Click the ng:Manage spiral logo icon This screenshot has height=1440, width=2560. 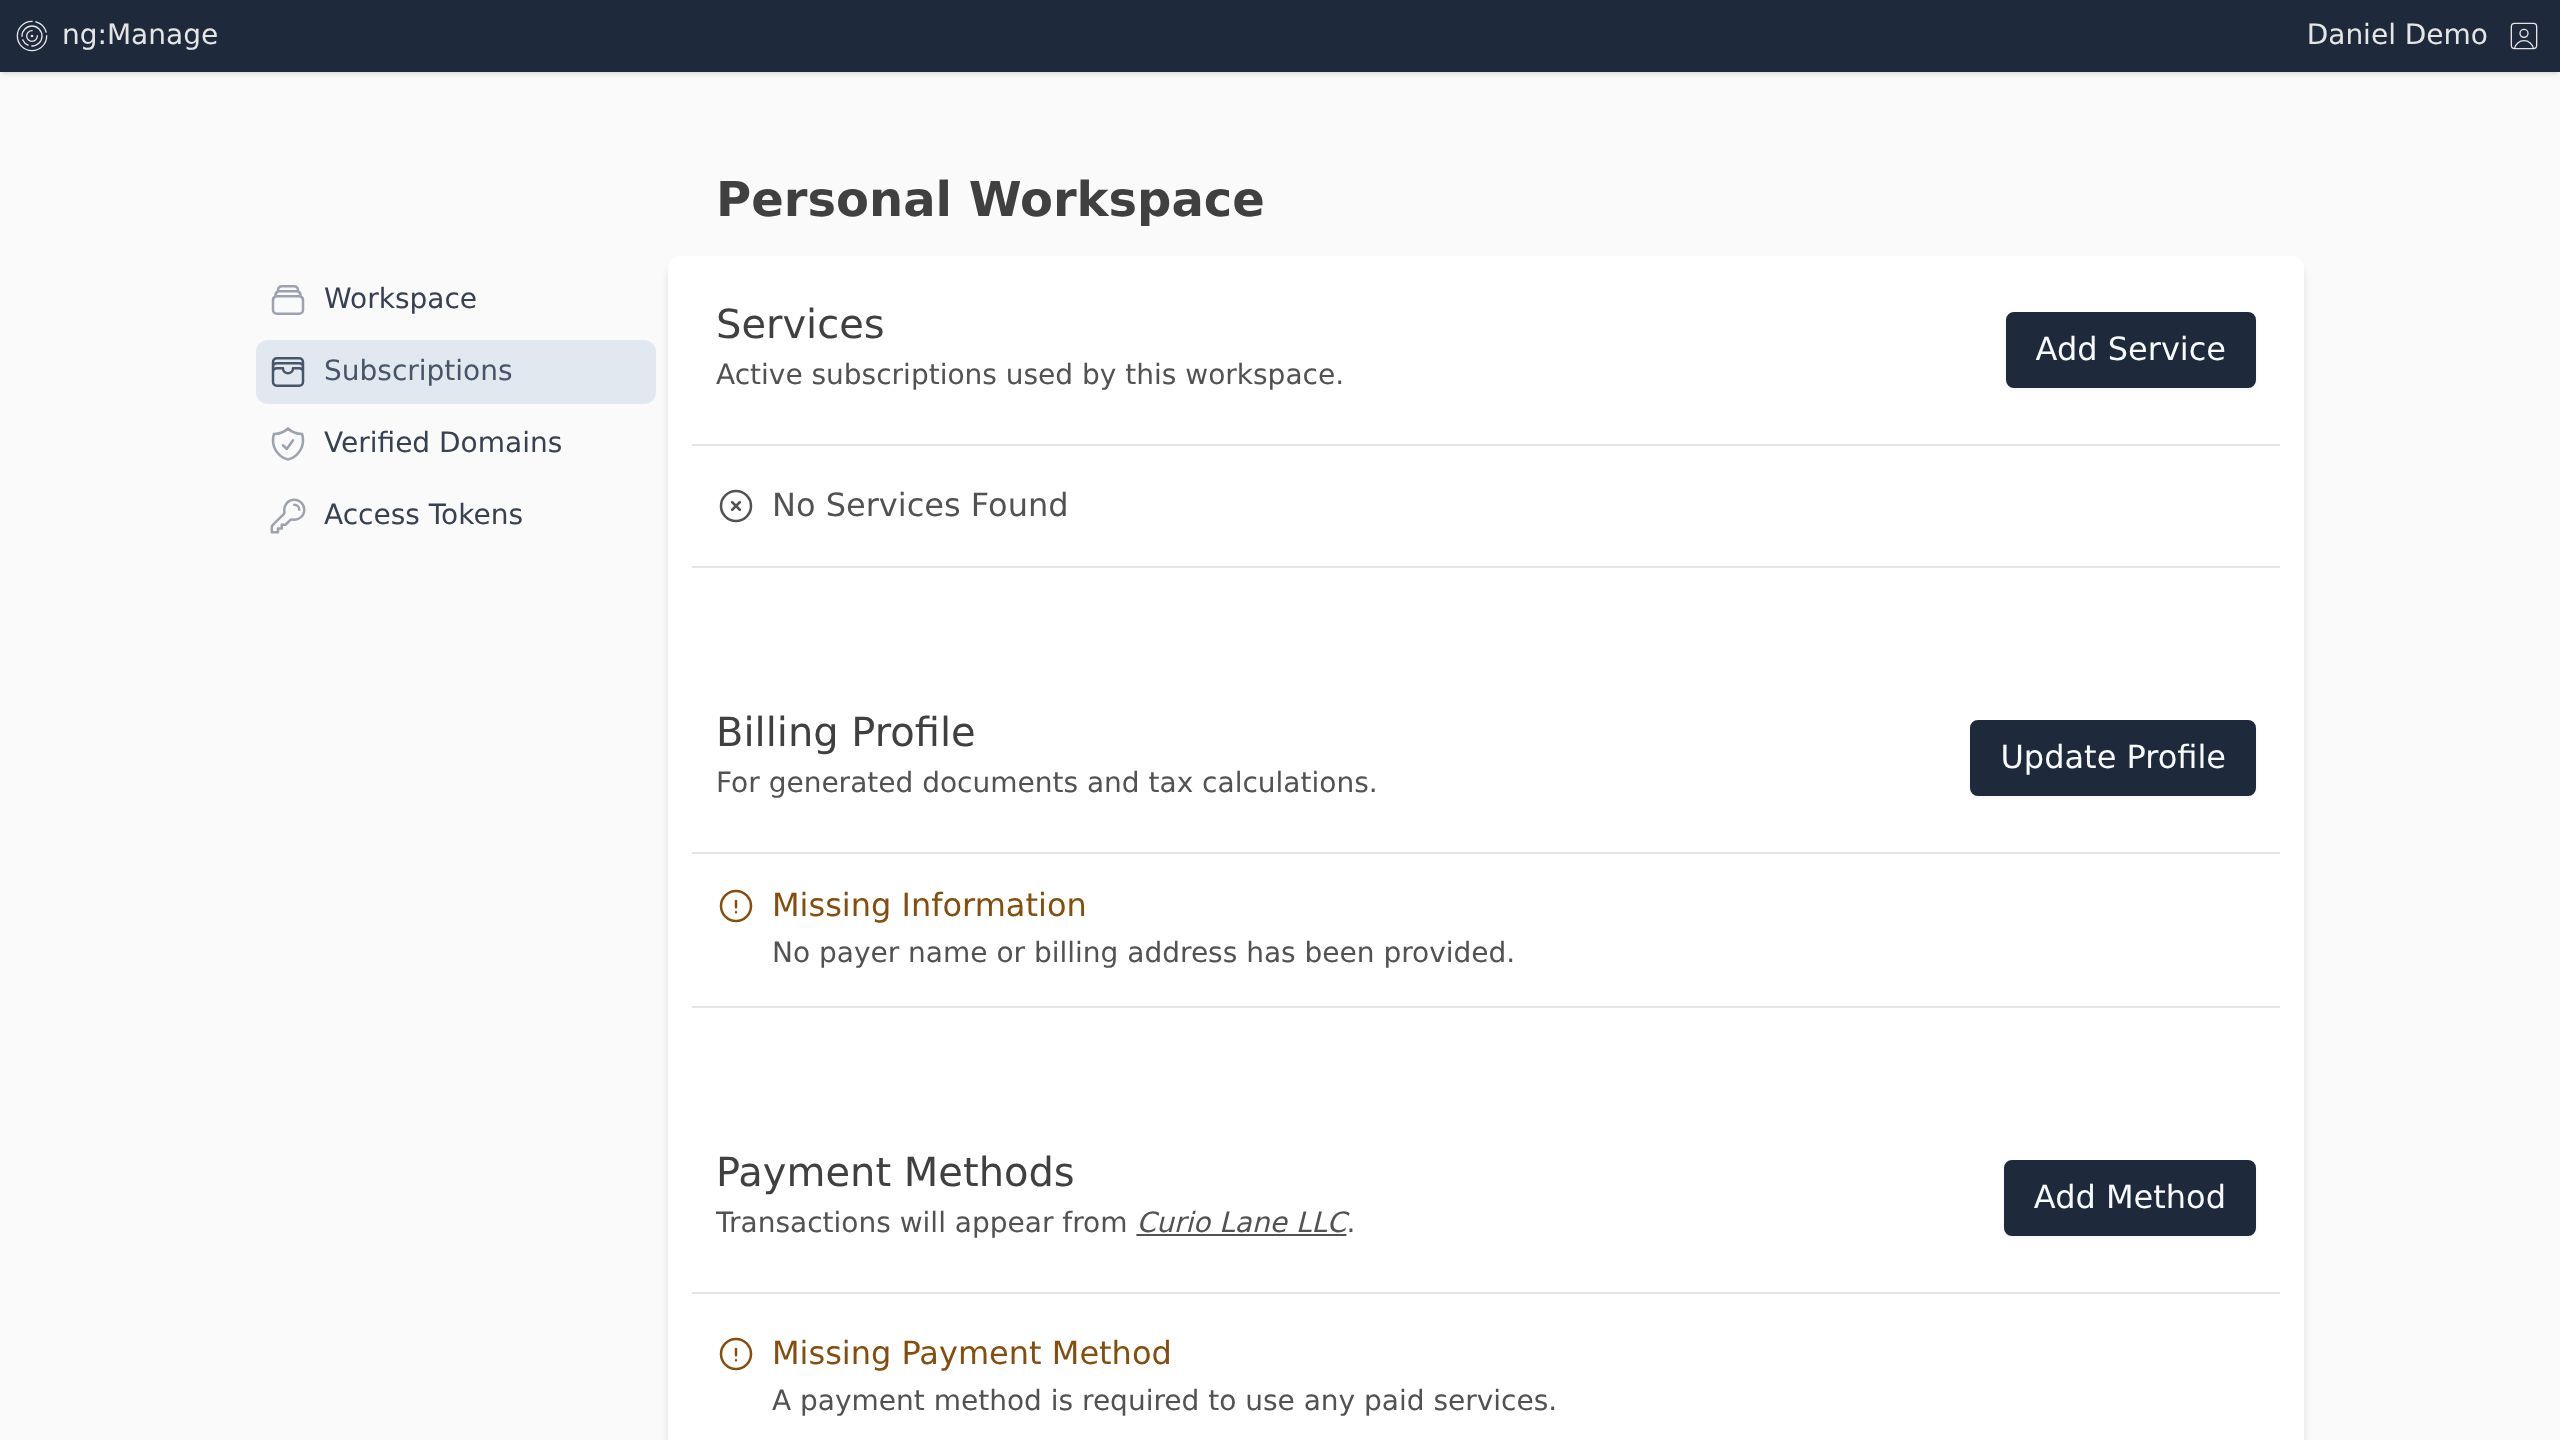(32, 36)
